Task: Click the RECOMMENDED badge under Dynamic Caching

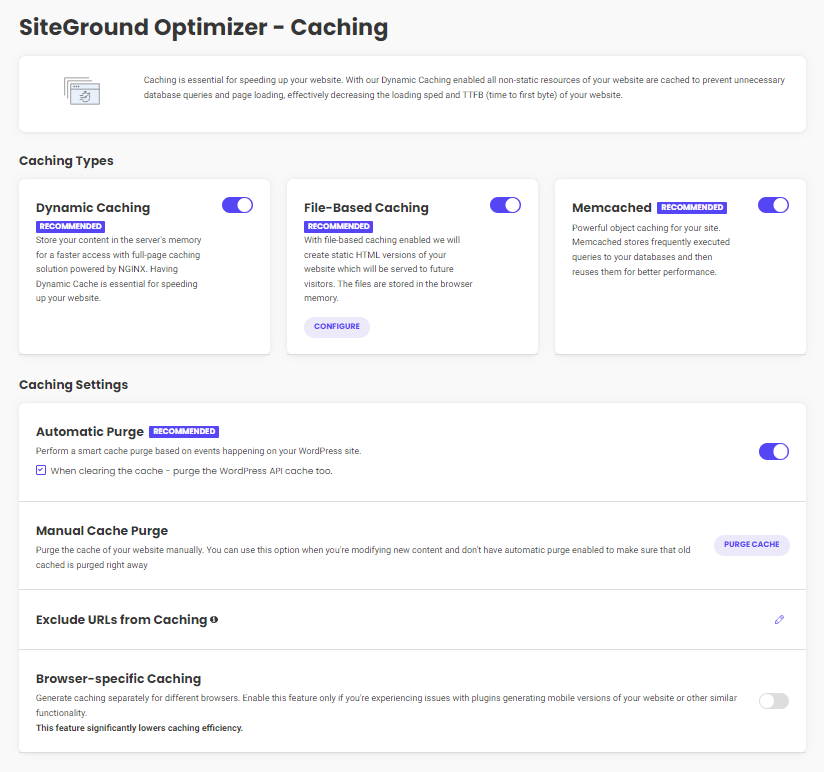Action: click(x=70, y=226)
